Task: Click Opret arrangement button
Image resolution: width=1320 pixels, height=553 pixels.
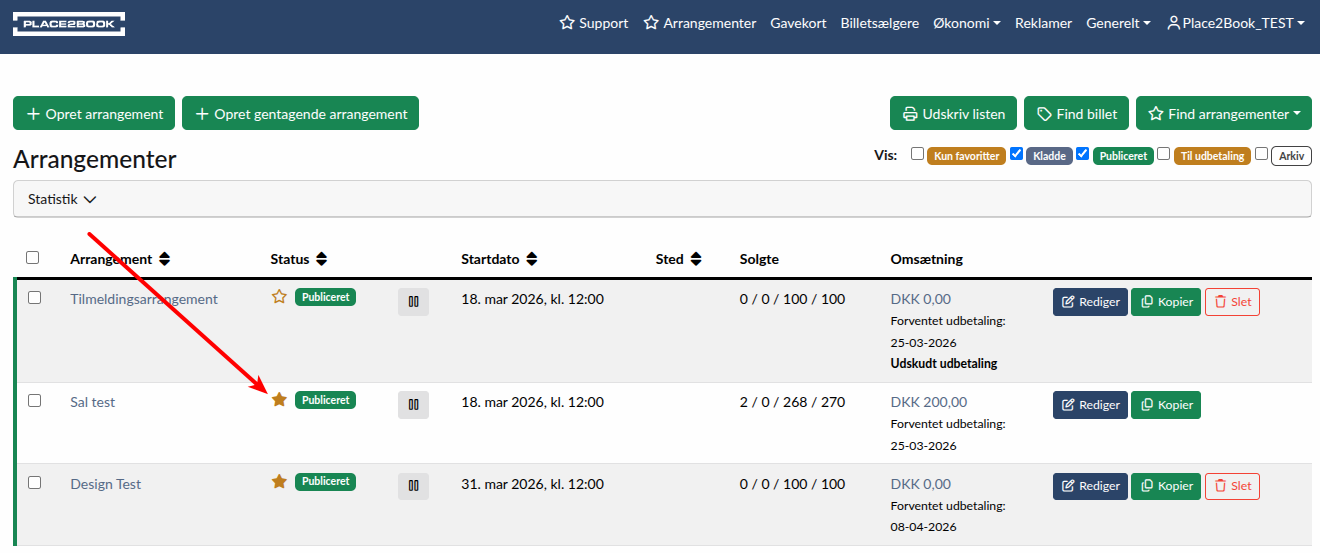Action: pos(94,114)
